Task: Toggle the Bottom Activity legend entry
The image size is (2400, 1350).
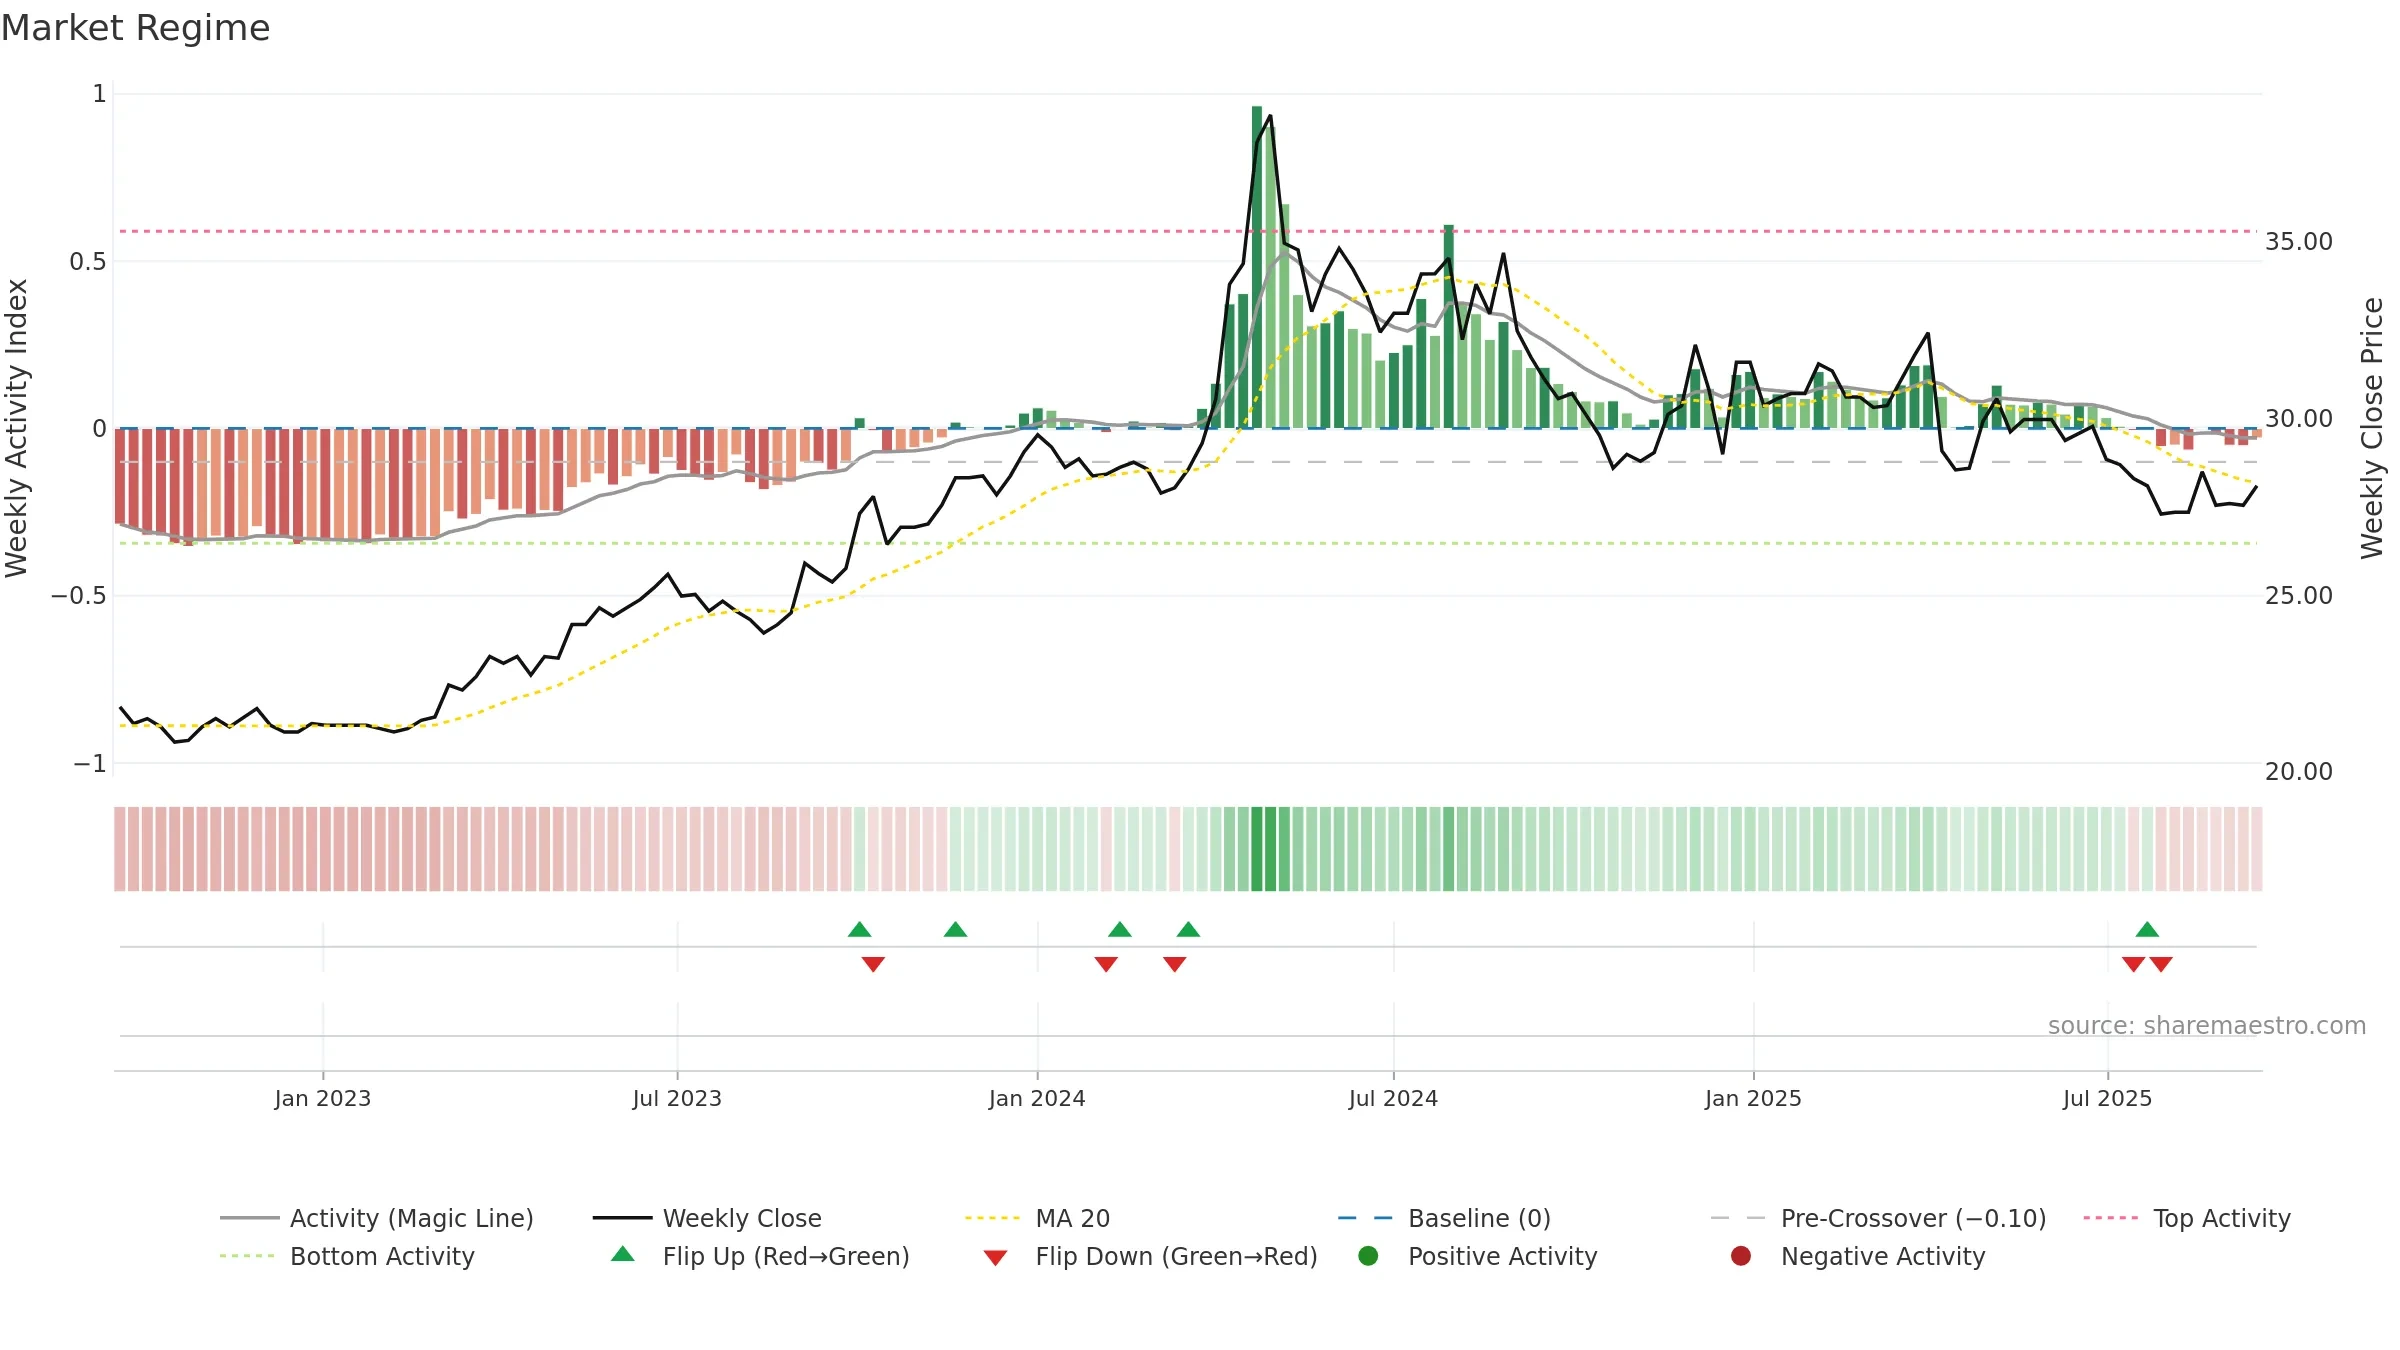Action: 347,1256
